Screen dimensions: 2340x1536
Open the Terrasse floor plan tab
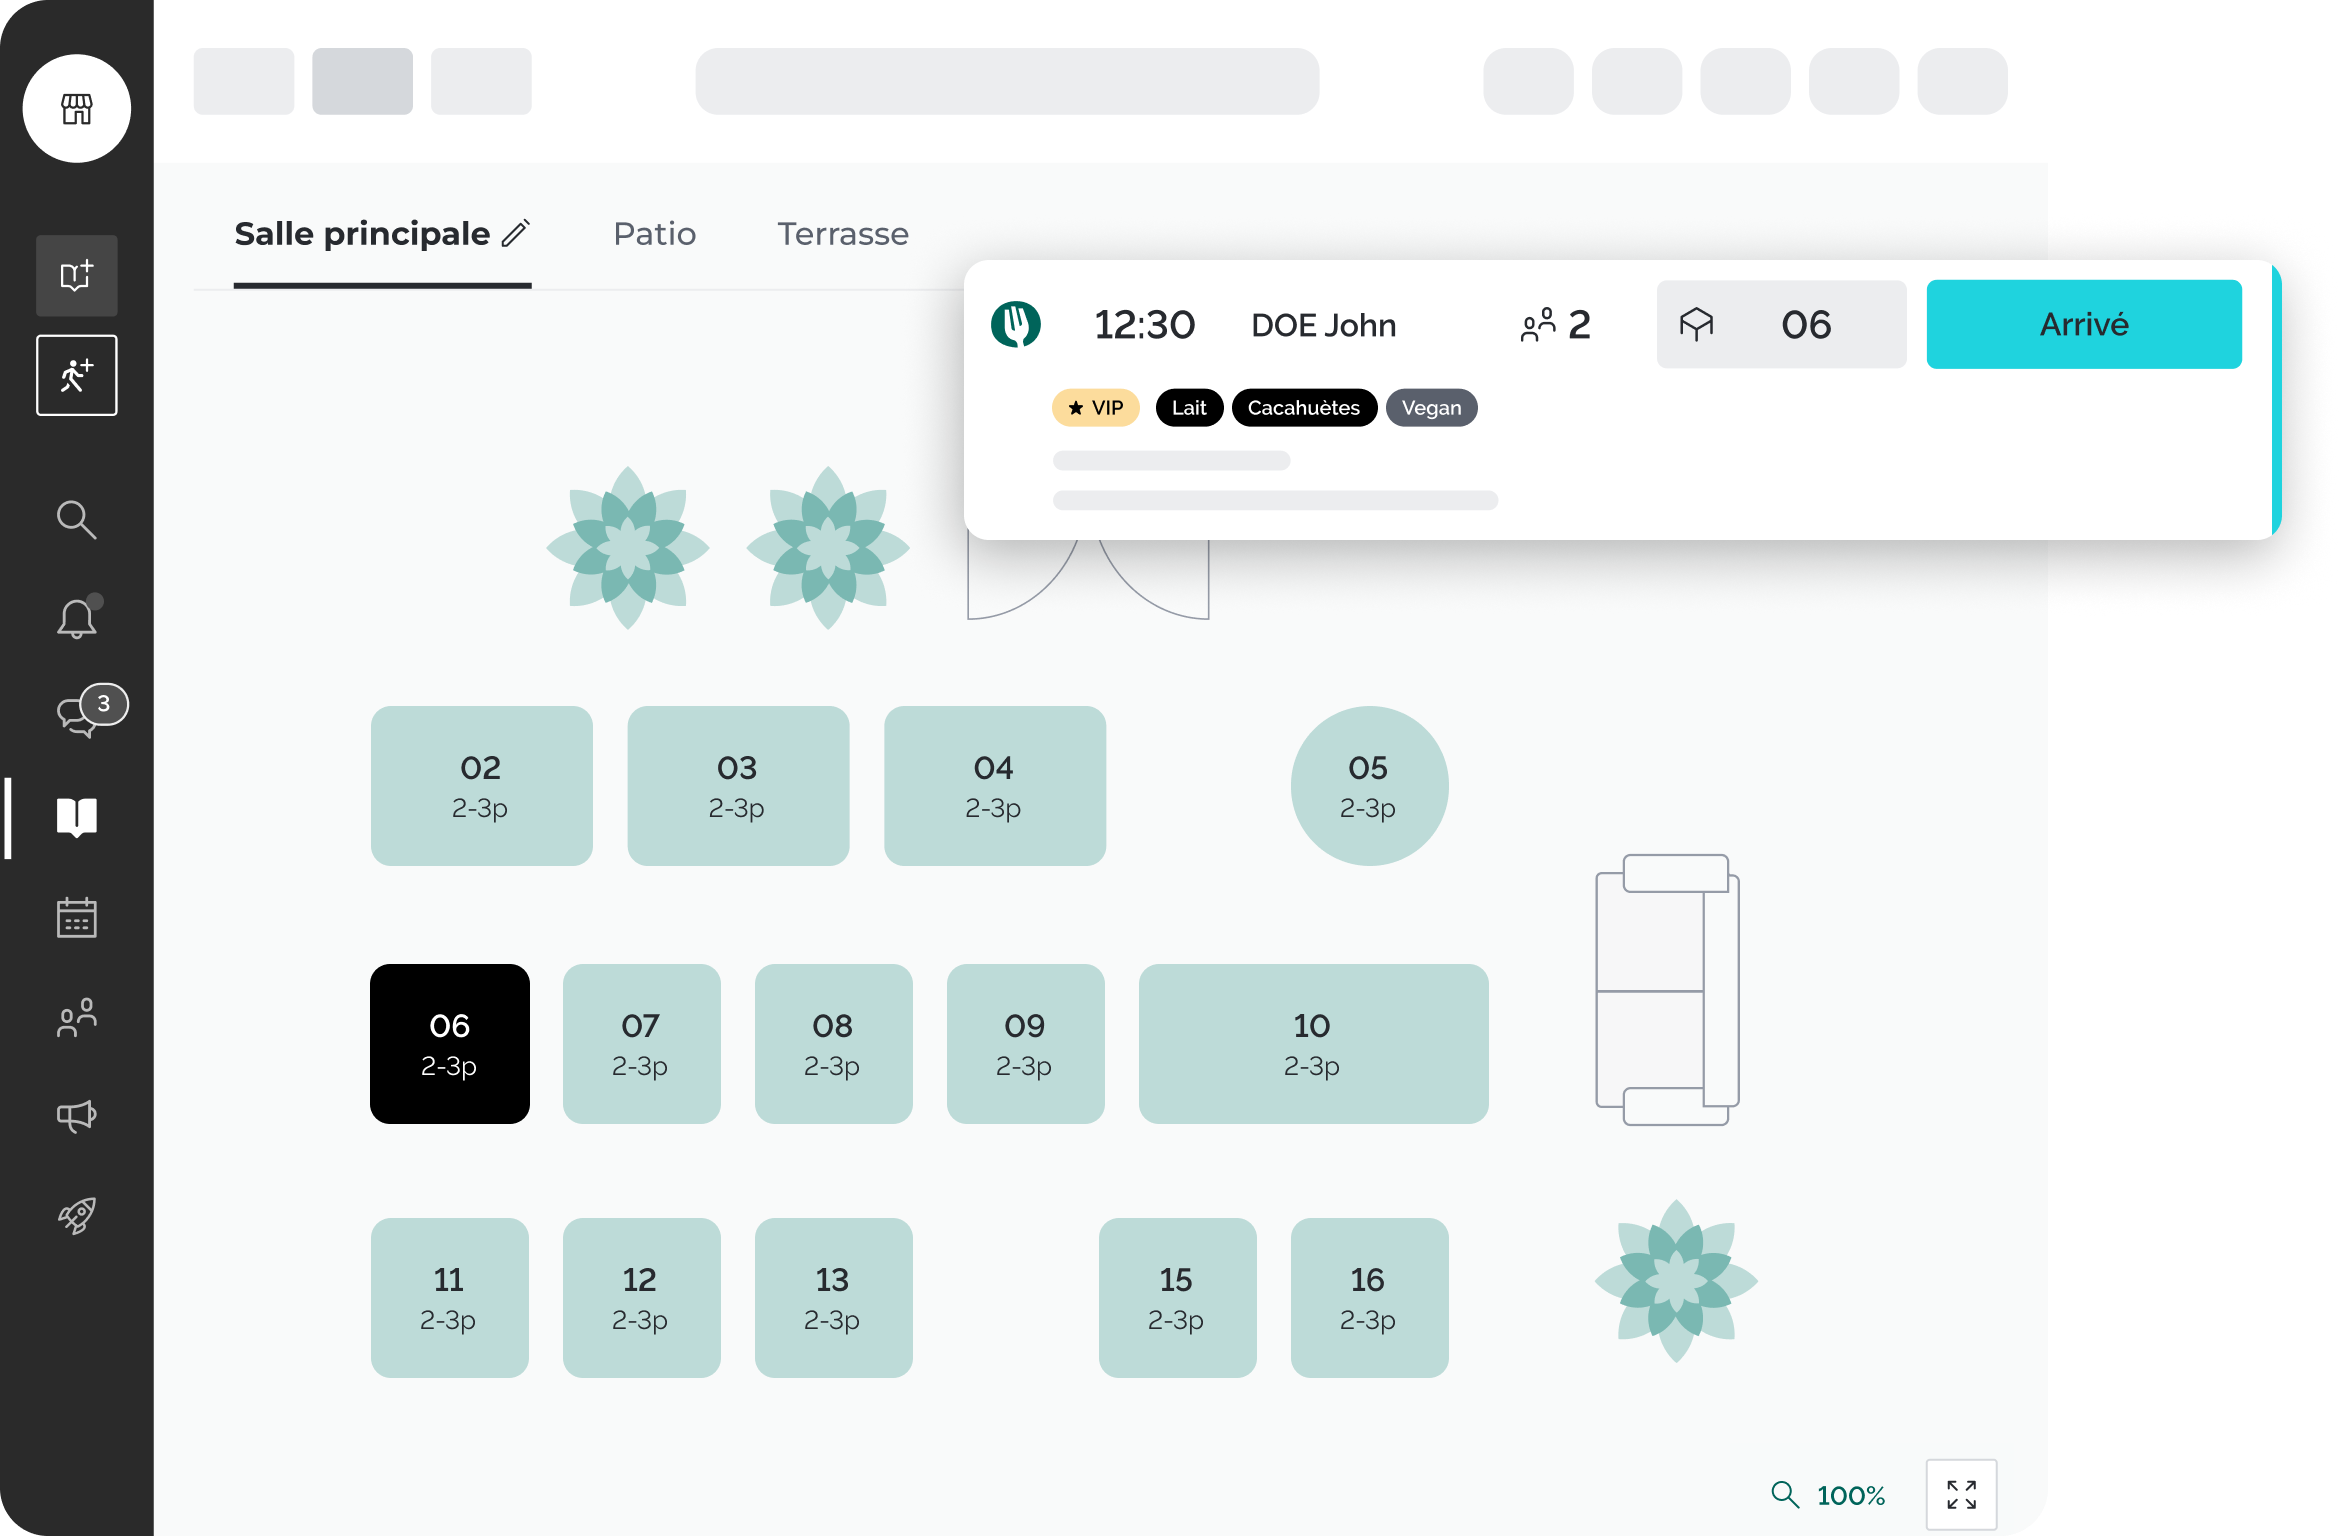tap(843, 233)
